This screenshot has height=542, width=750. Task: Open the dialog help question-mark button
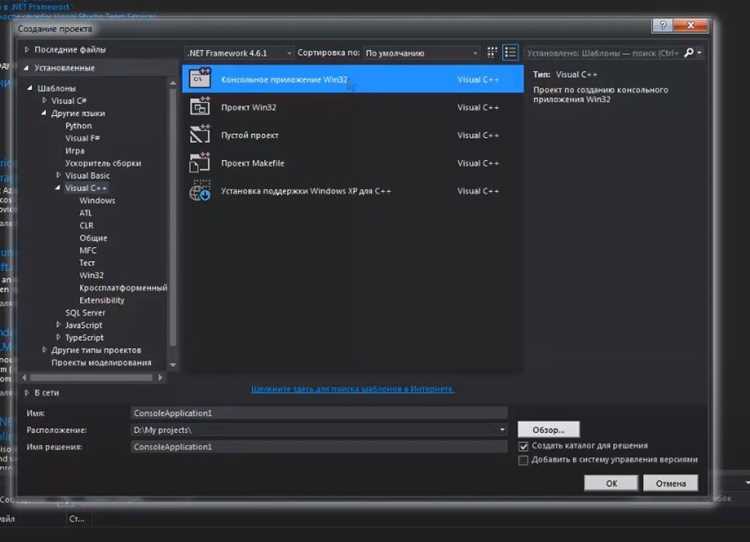[x=662, y=25]
